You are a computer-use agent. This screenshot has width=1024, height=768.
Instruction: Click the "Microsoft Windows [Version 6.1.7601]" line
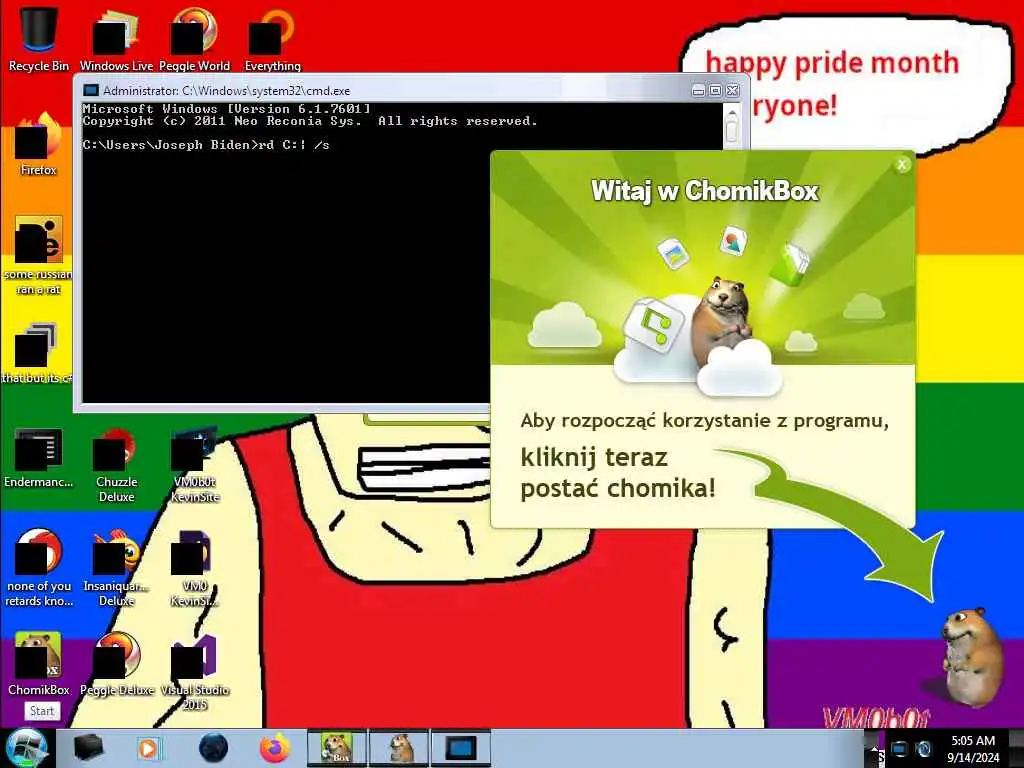pyautogui.click(x=227, y=108)
